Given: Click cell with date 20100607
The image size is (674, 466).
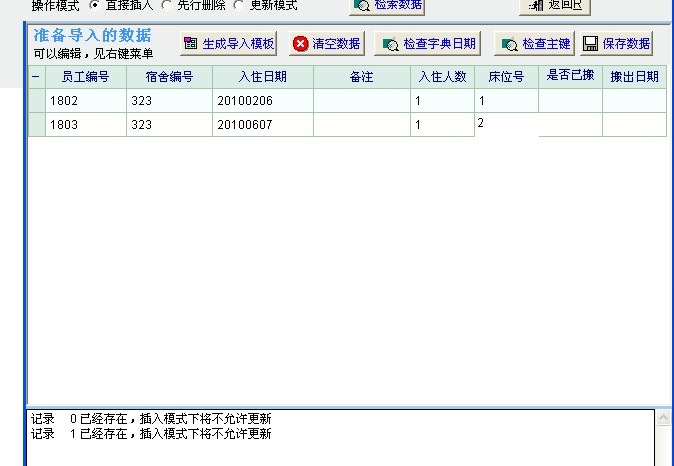Looking at the screenshot, I should pos(262,125).
